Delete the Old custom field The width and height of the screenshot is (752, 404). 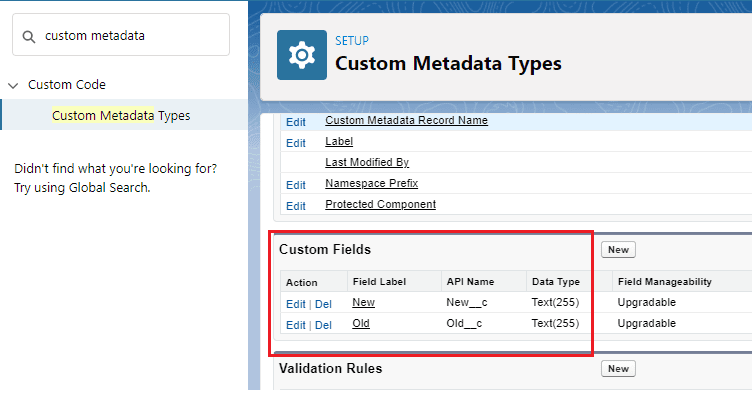(323, 325)
